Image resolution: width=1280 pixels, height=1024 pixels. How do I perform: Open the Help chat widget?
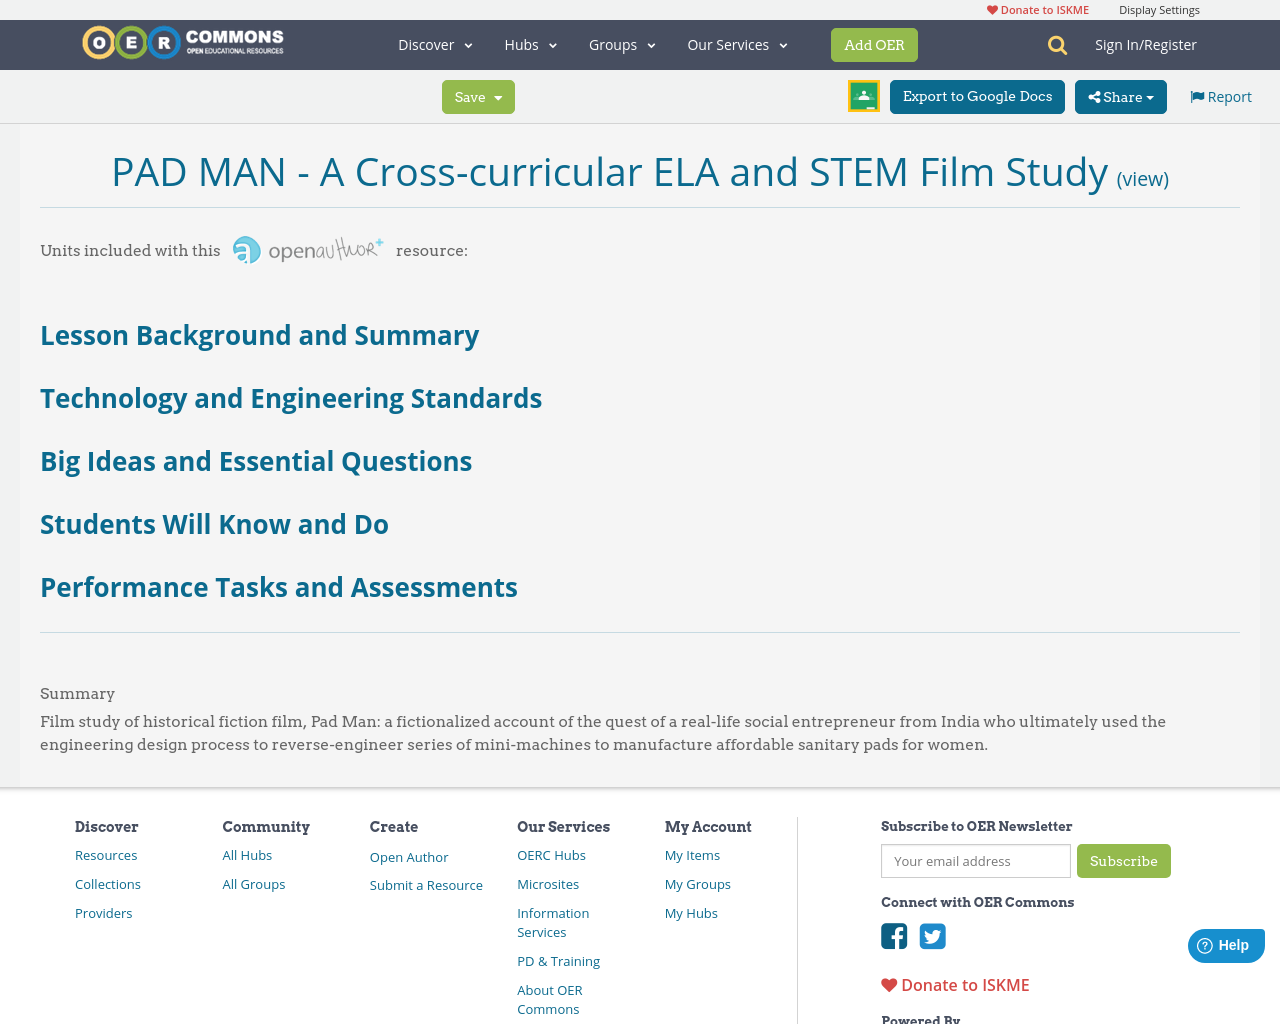click(1225, 944)
